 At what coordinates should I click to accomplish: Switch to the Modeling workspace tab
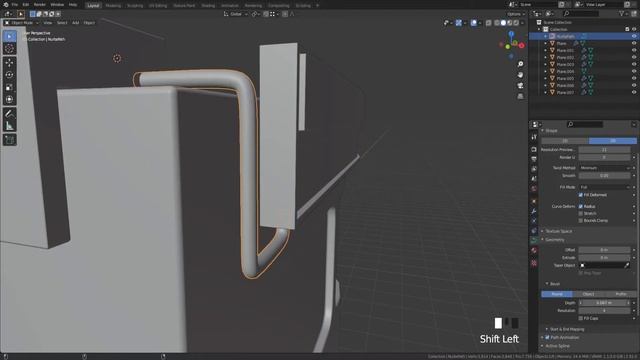[113, 6]
